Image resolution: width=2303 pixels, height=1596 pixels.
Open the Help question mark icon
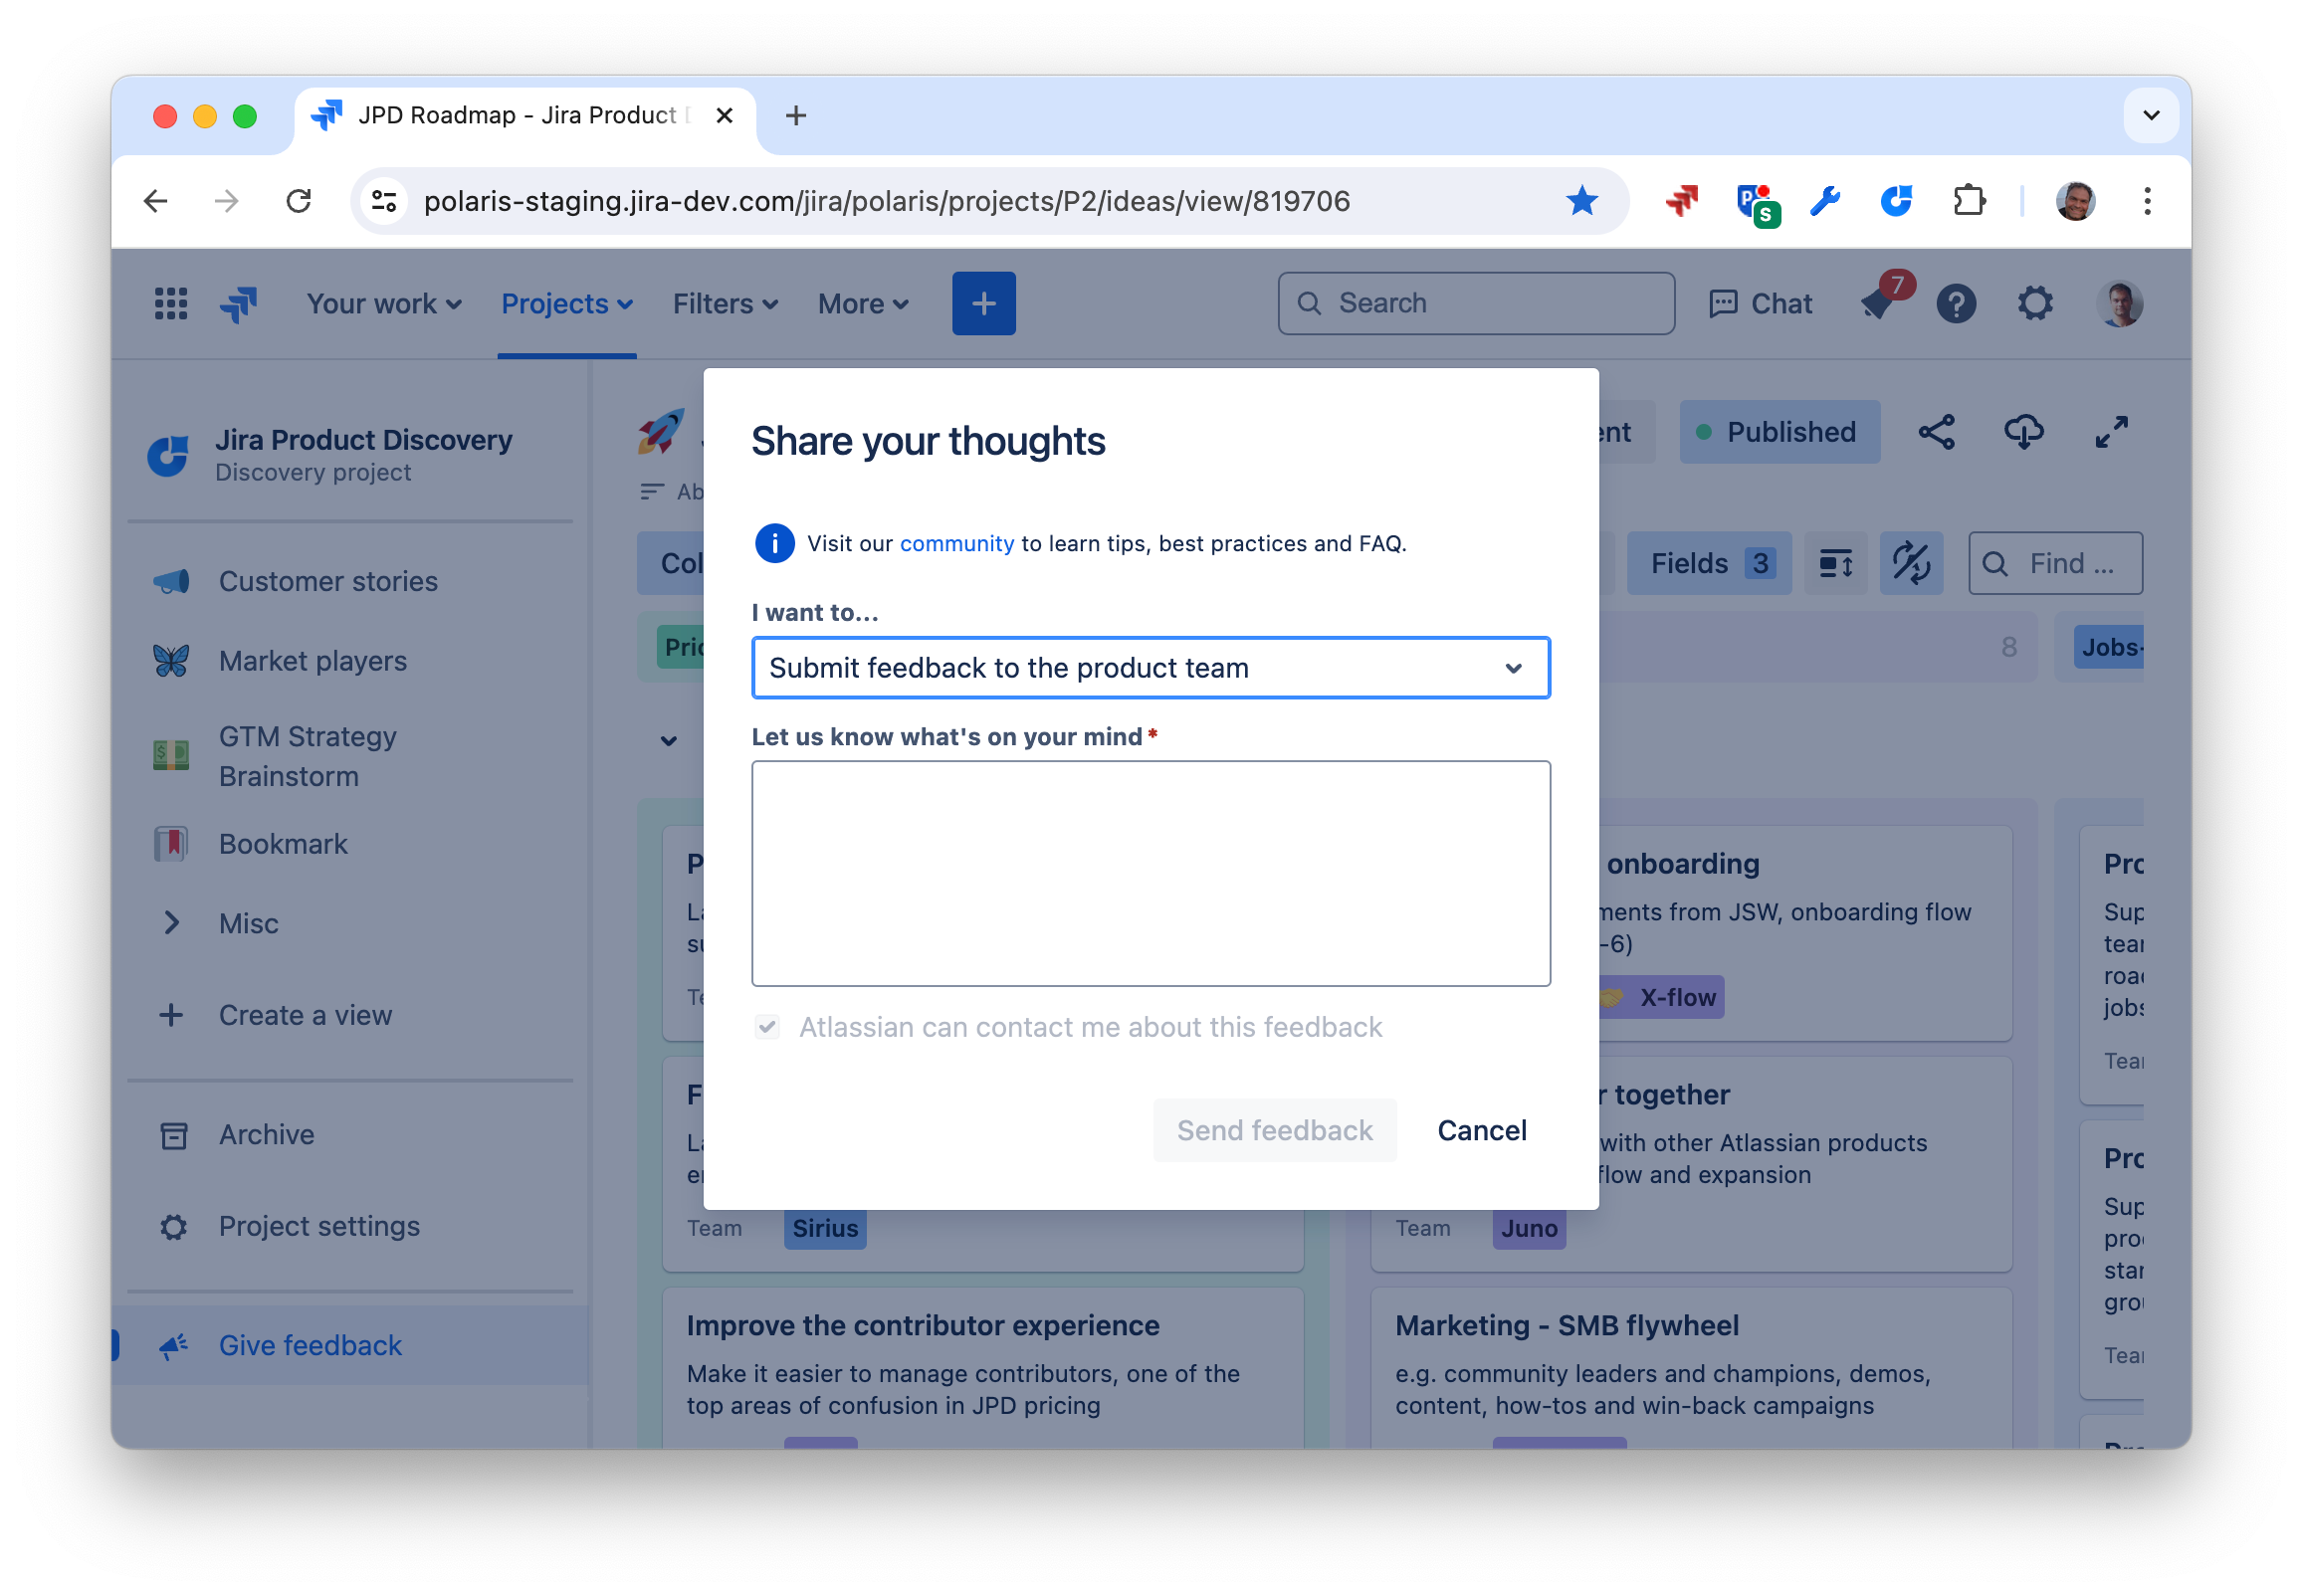[x=1956, y=303]
